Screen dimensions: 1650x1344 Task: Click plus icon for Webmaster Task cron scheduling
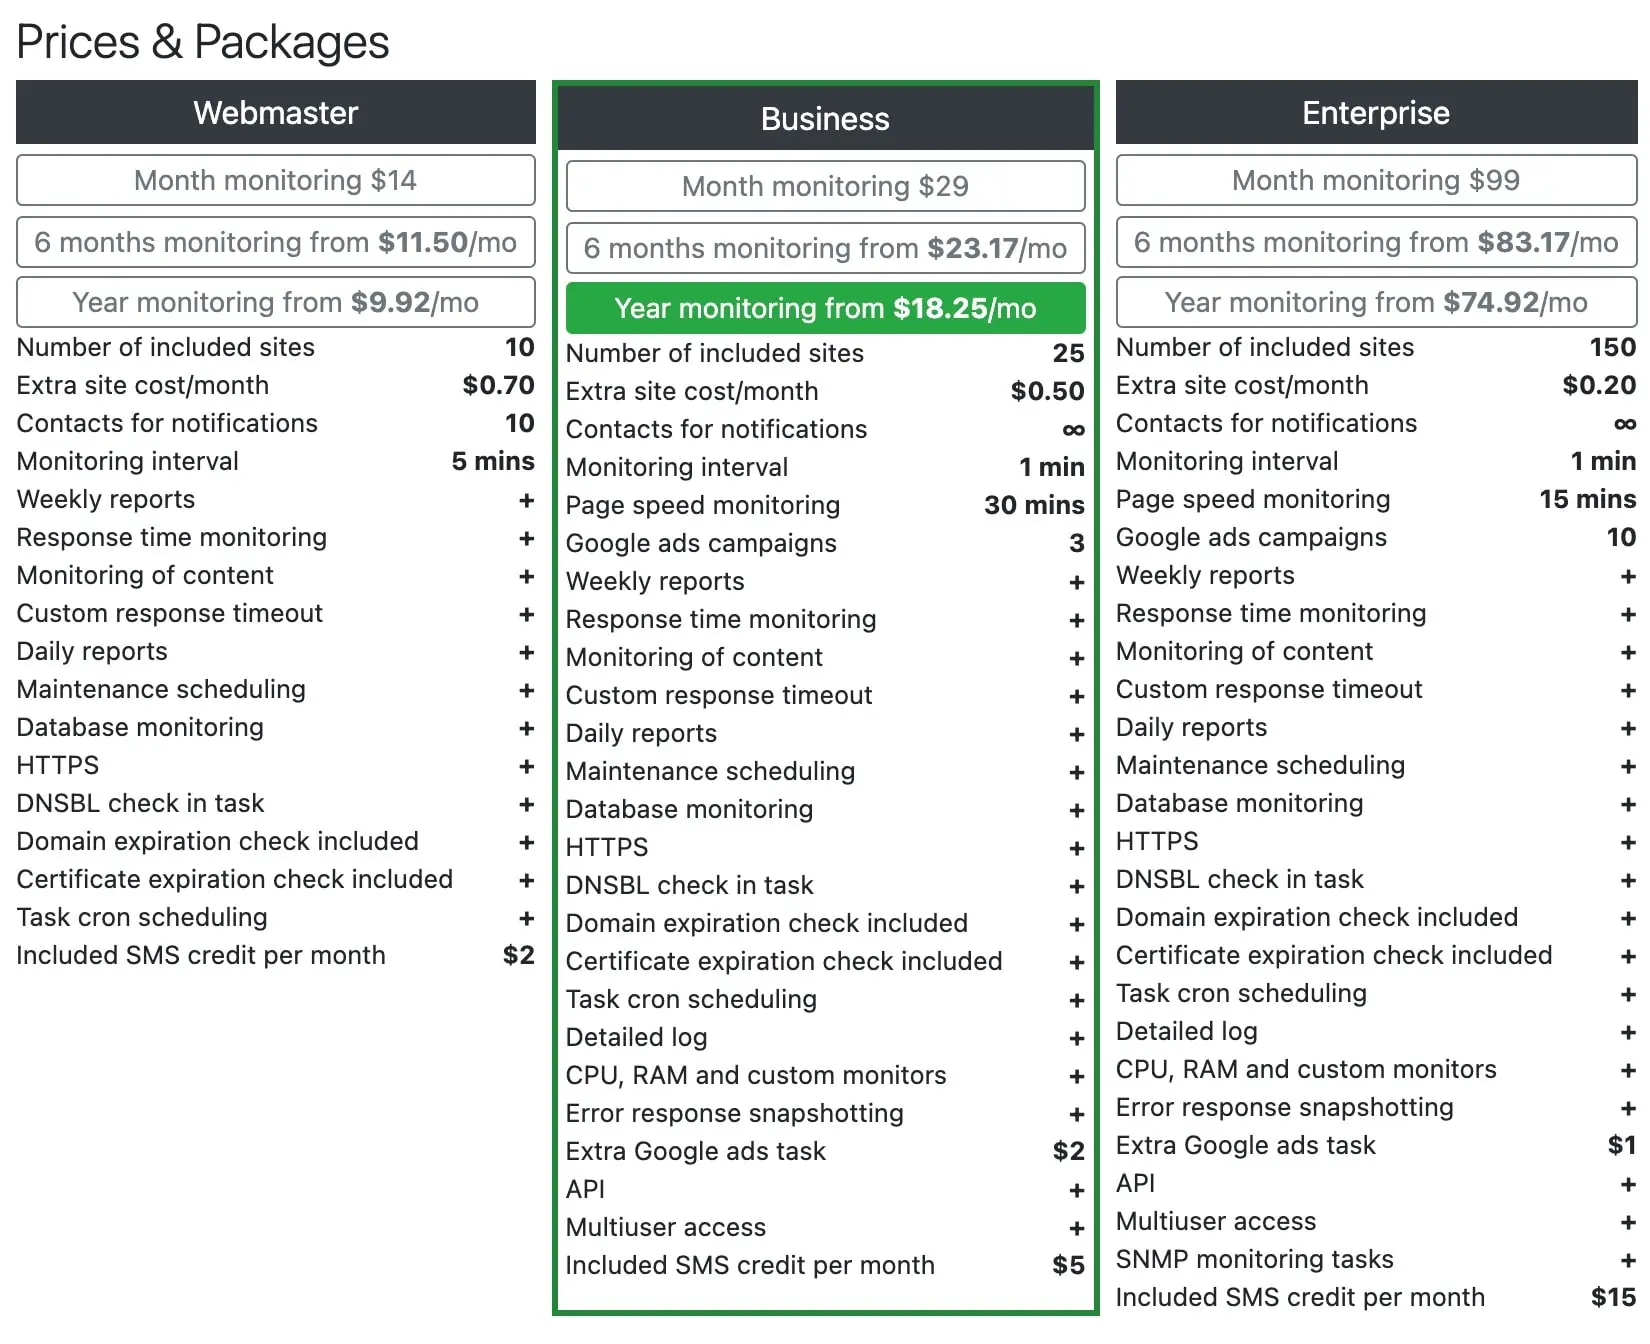tap(526, 918)
